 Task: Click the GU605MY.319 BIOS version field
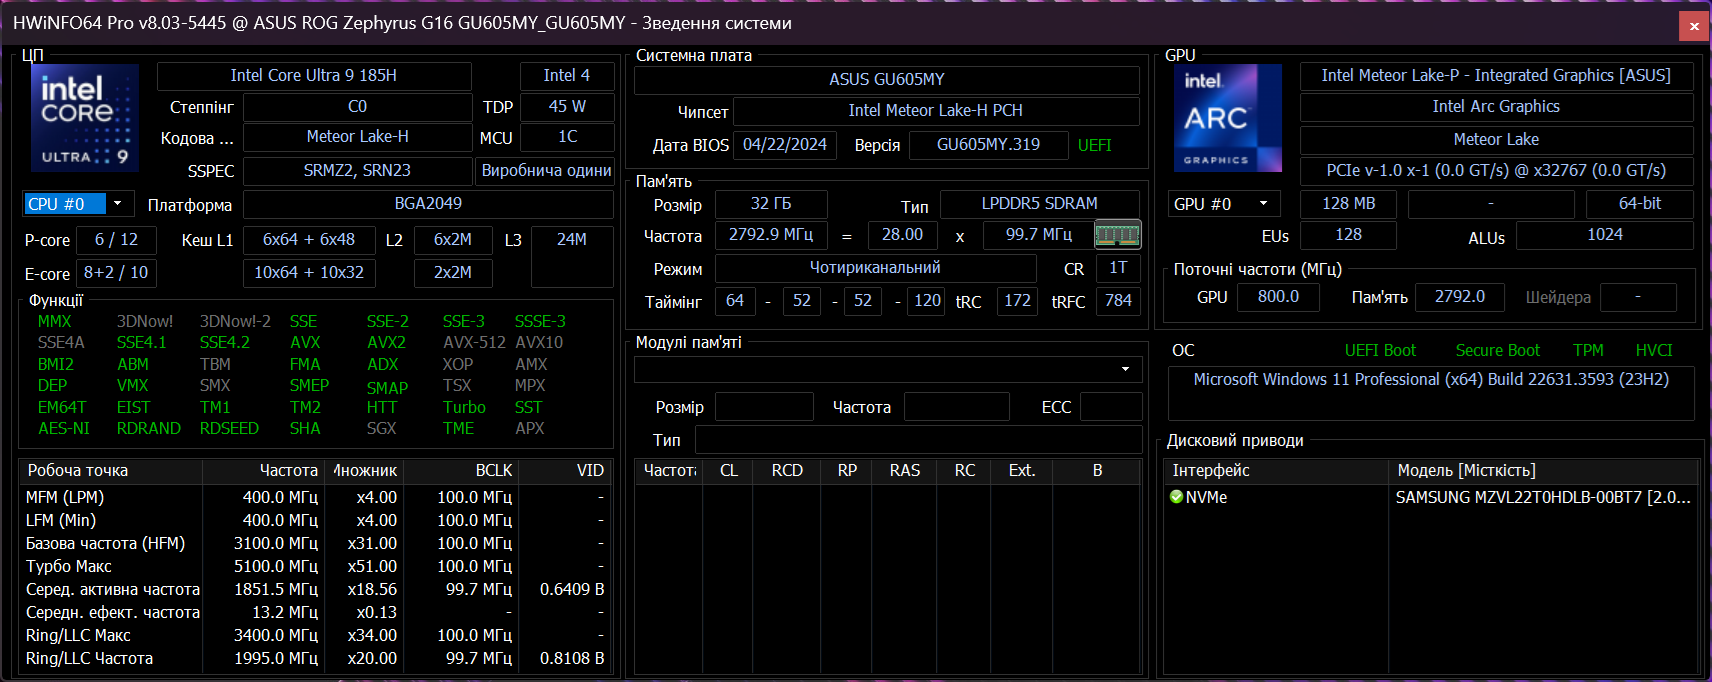point(988,145)
